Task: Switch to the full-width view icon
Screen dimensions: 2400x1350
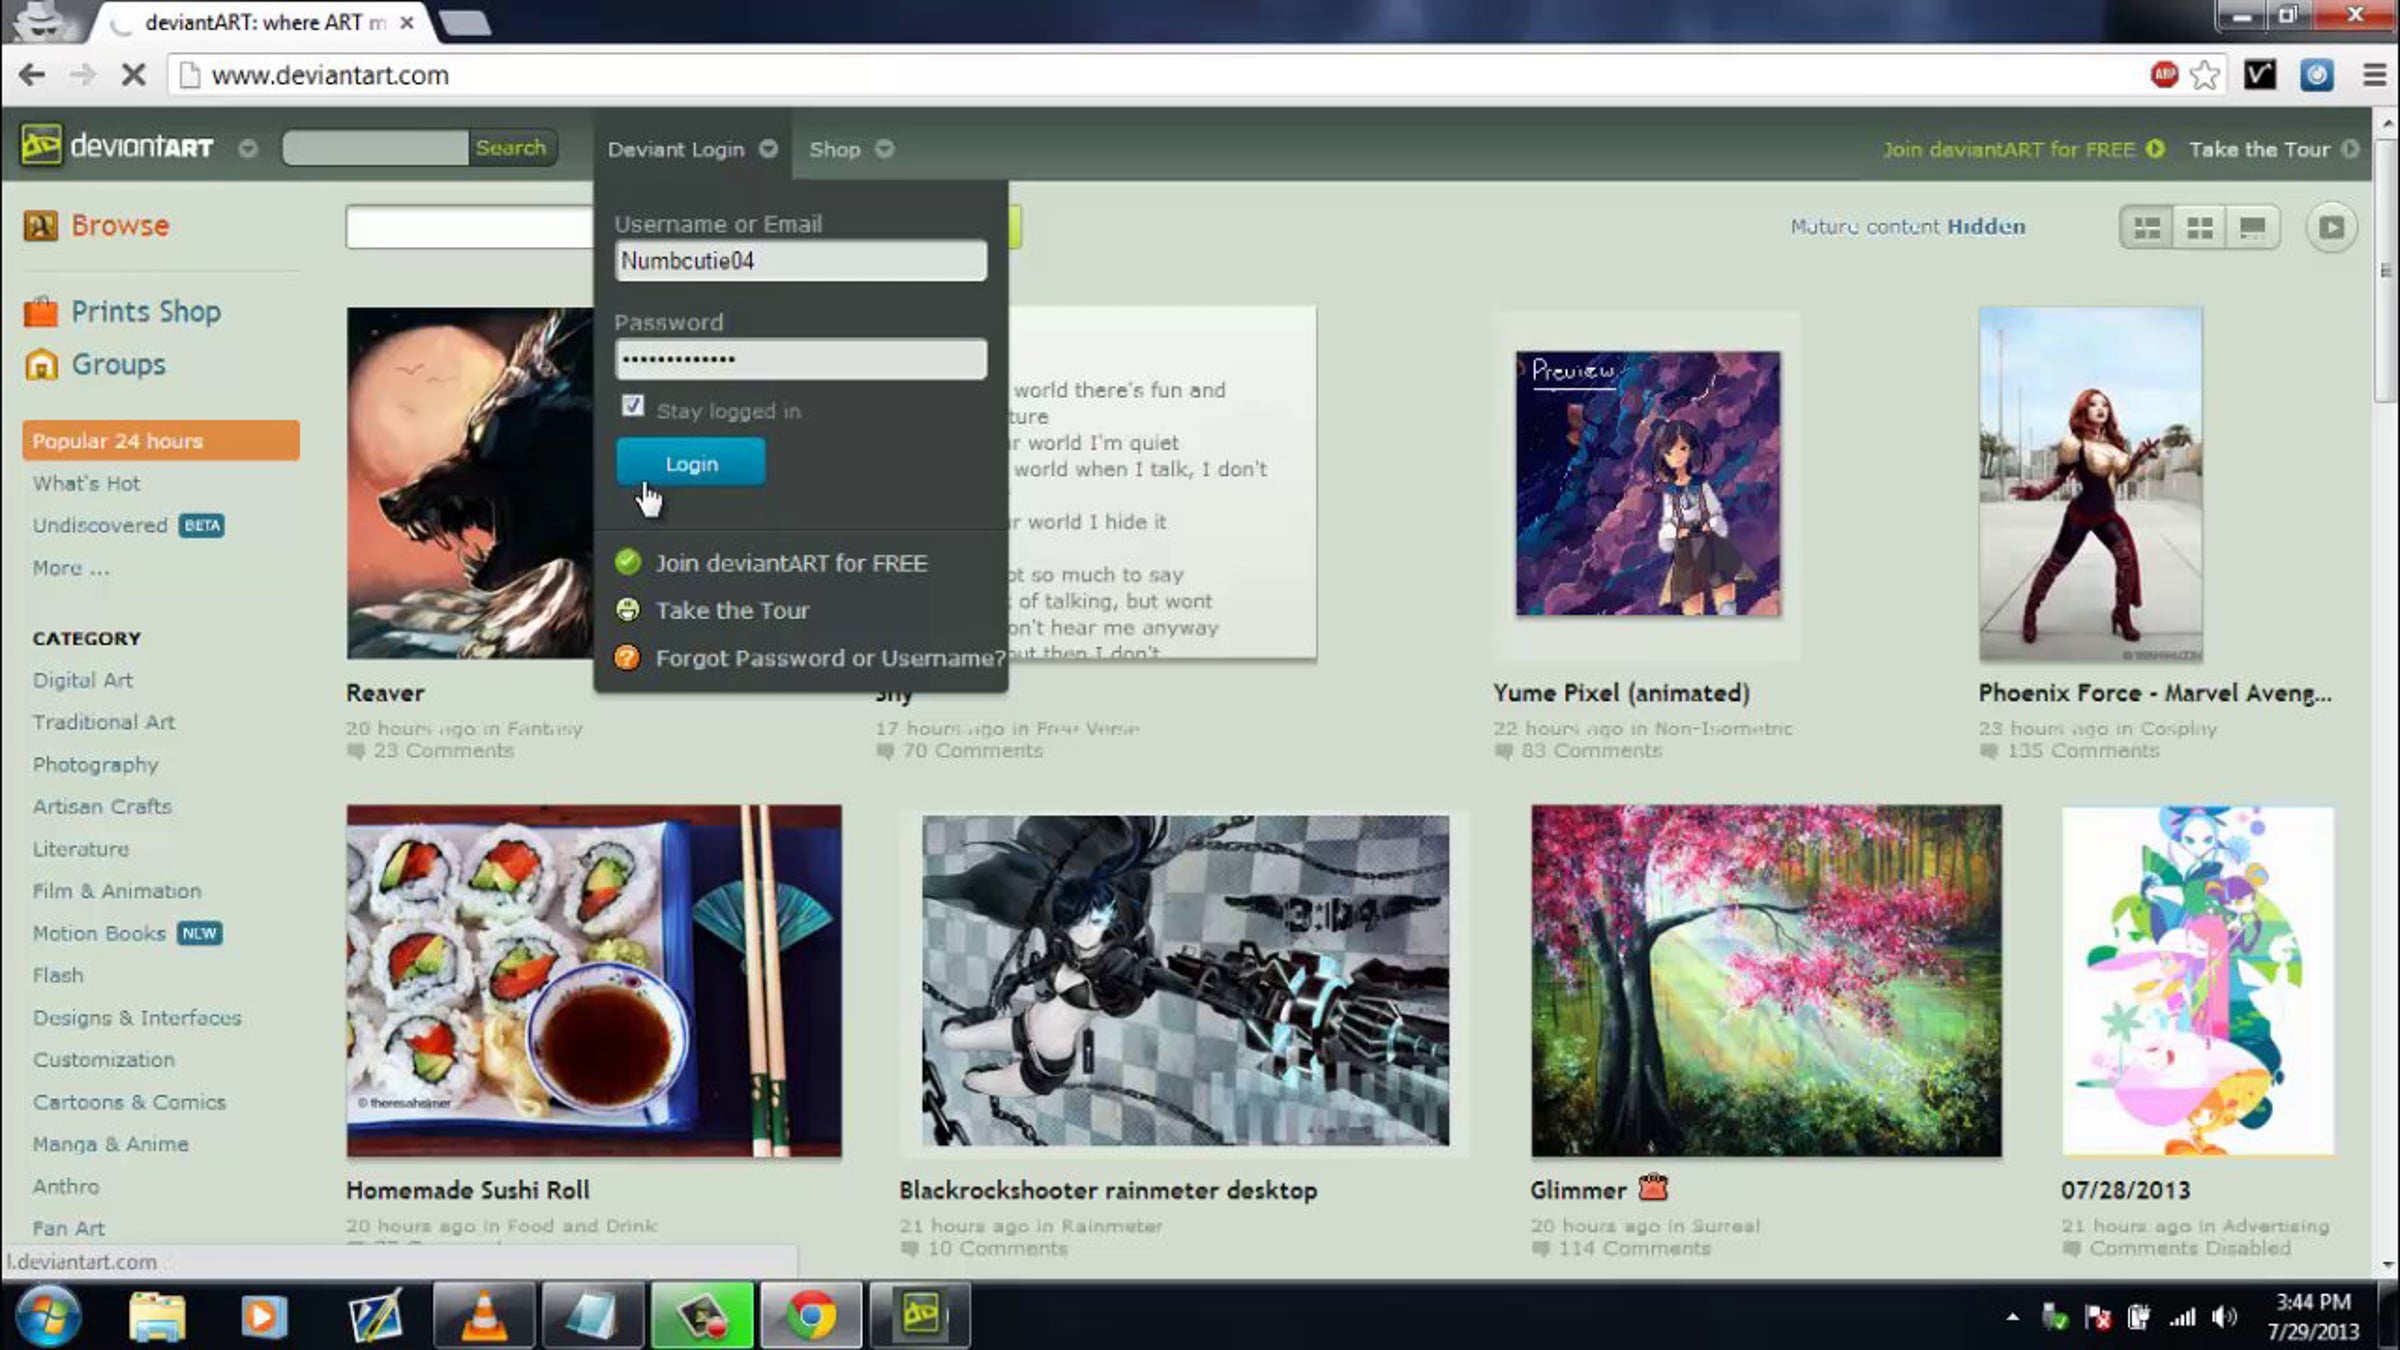Action: pyautogui.click(x=2252, y=228)
